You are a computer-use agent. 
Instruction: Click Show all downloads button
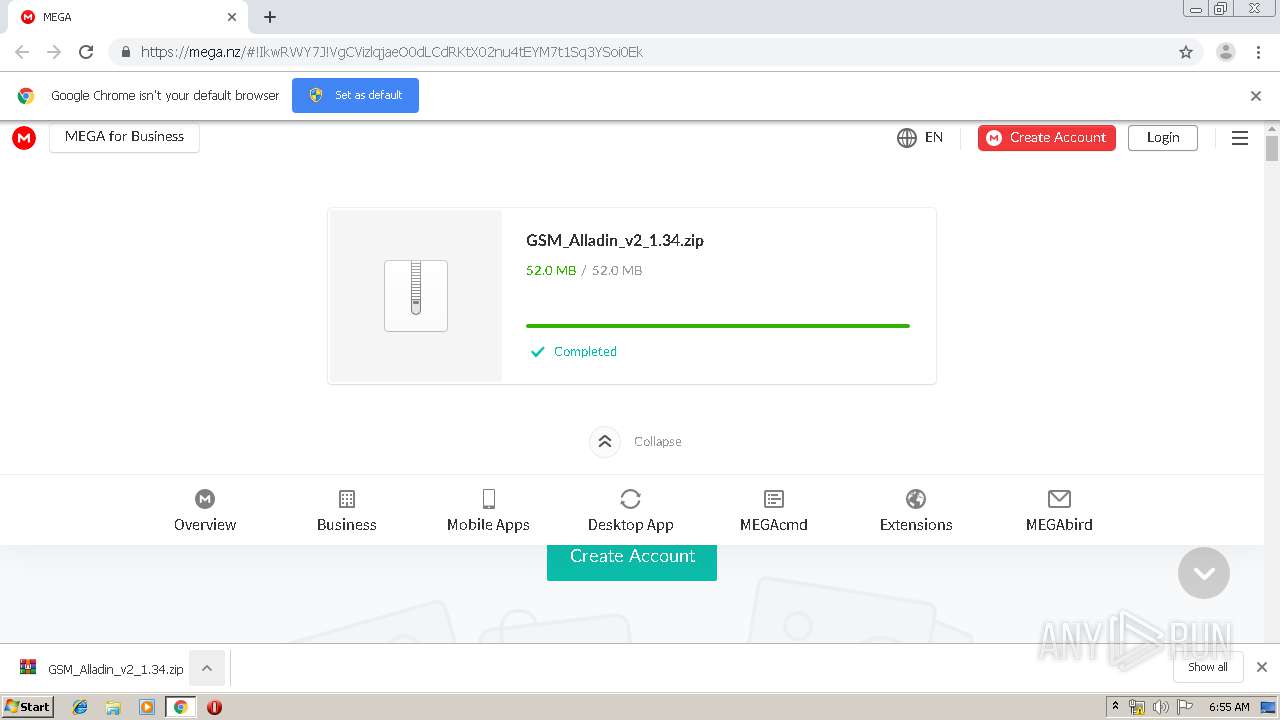tap(1208, 667)
